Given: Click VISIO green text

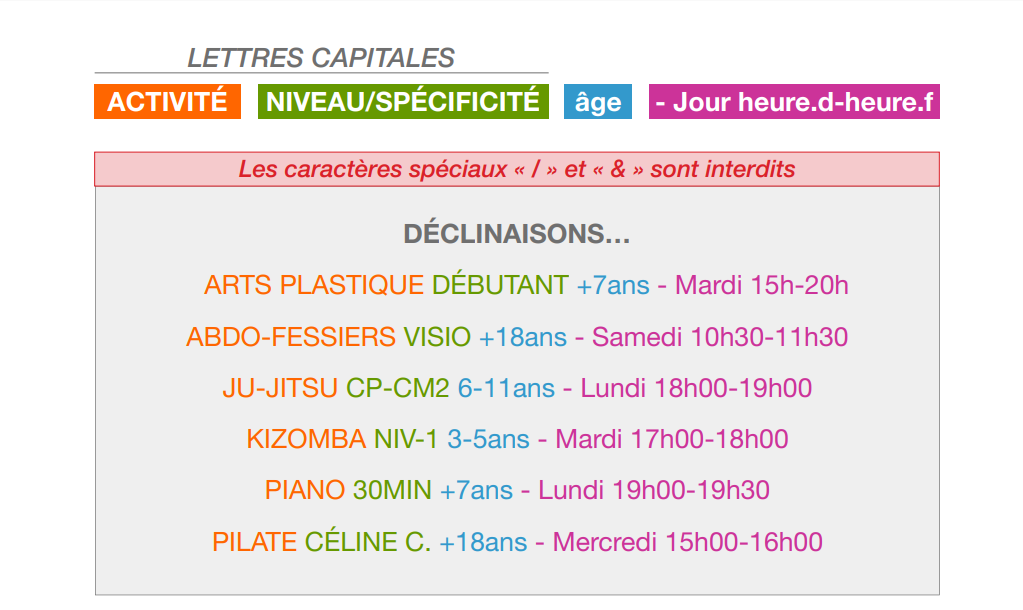Looking at the screenshot, I should 437,337.
